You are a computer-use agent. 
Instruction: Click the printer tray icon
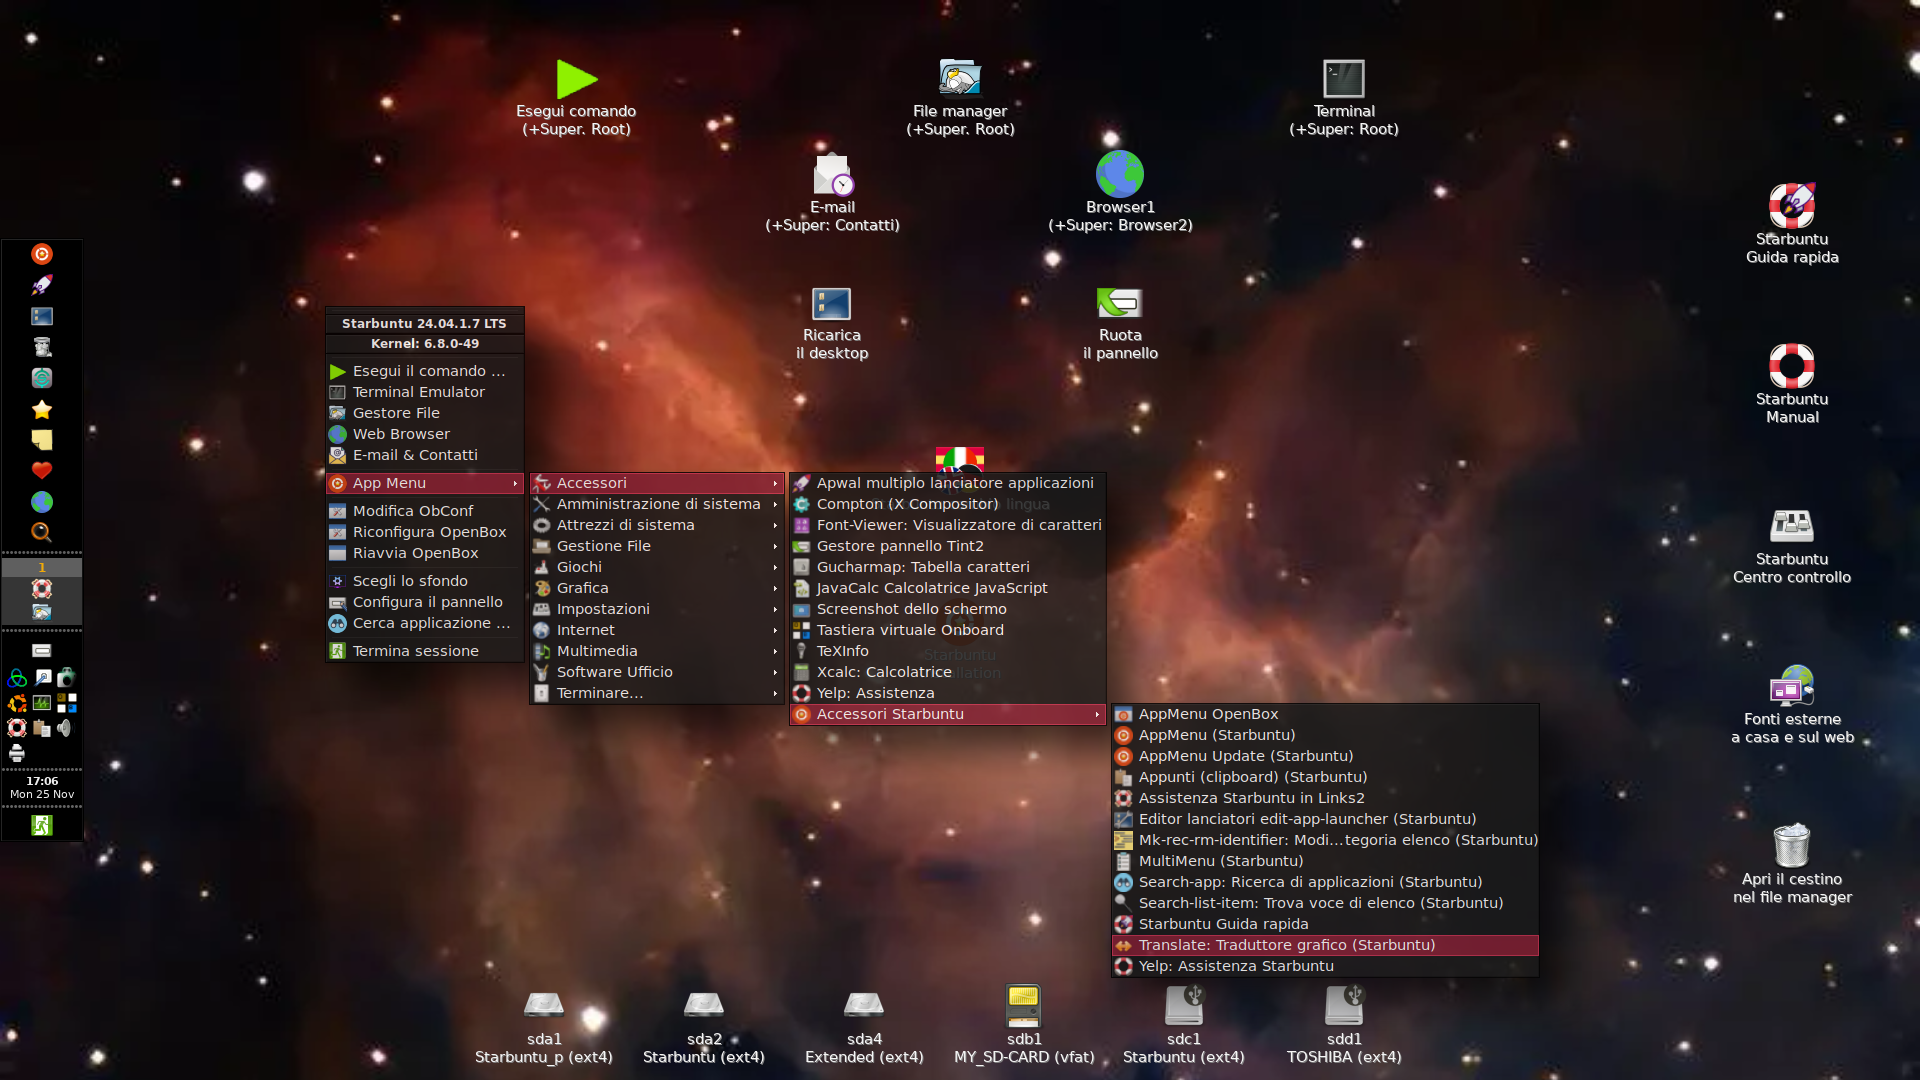click(17, 753)
